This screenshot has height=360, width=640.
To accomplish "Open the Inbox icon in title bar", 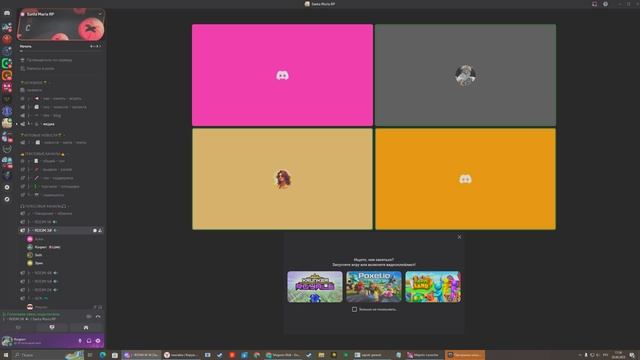I will point(594,4).
